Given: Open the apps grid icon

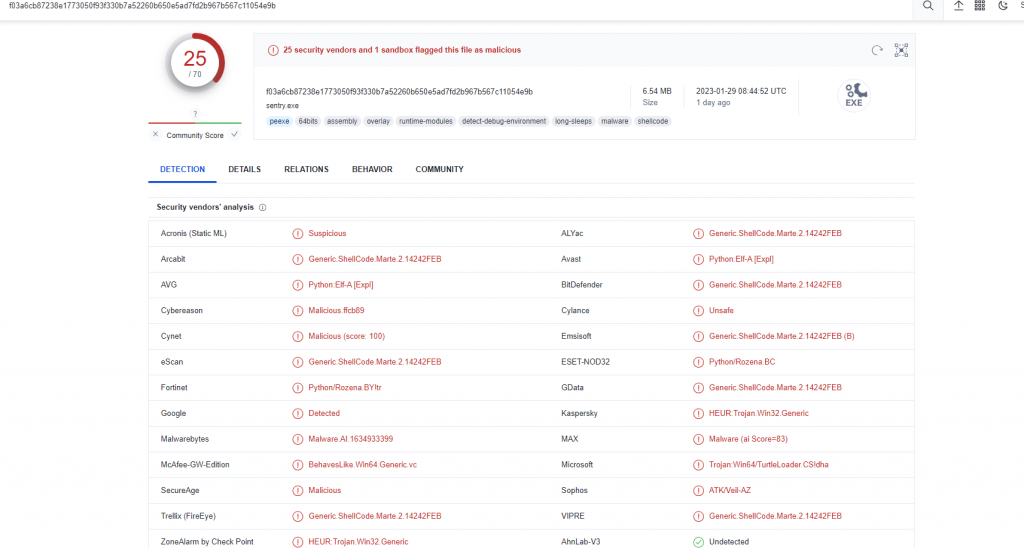Looking at the screenshot, I should pos(980,6).
